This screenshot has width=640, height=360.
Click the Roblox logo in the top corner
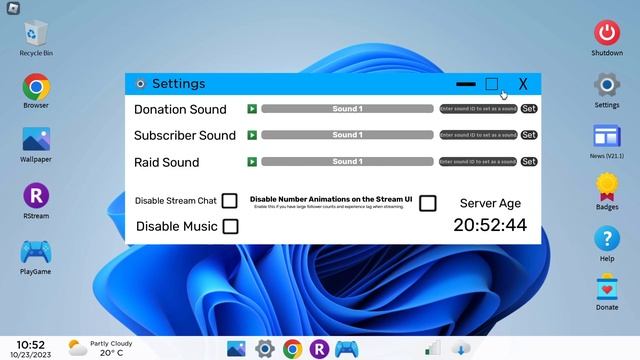[x=13, y=8]
